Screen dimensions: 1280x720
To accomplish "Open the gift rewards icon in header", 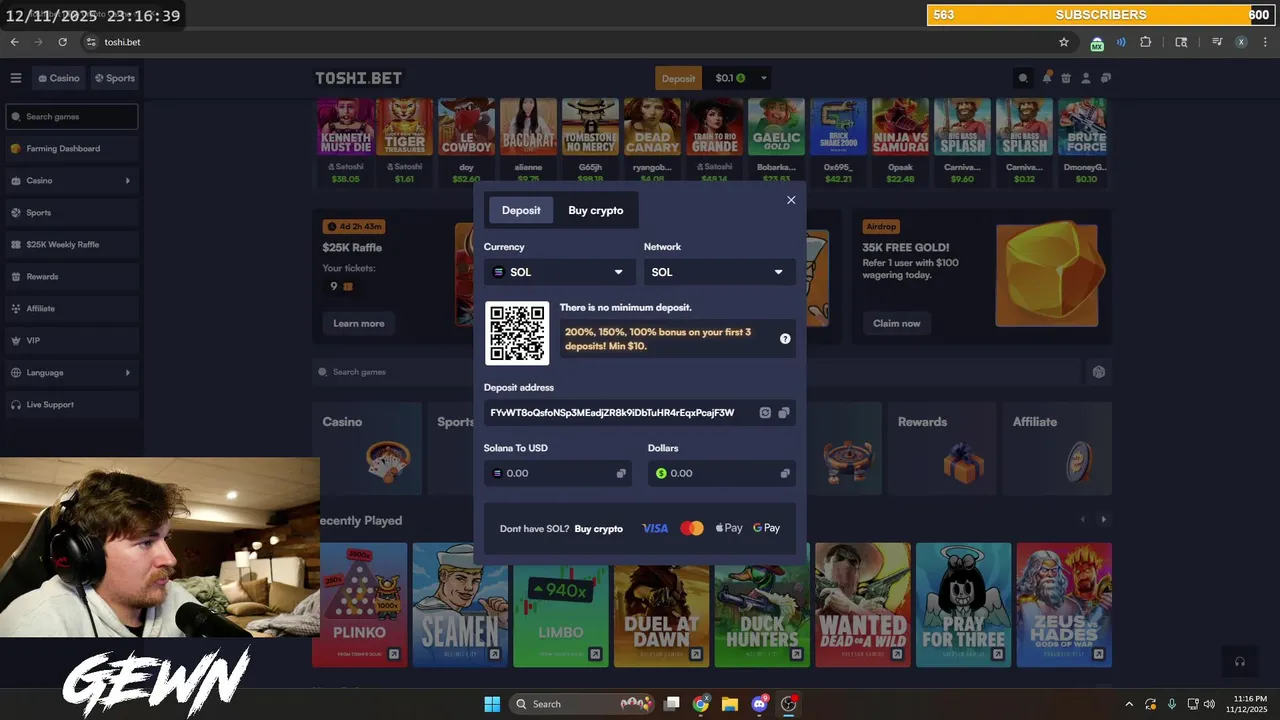I will click(1066, 78).
